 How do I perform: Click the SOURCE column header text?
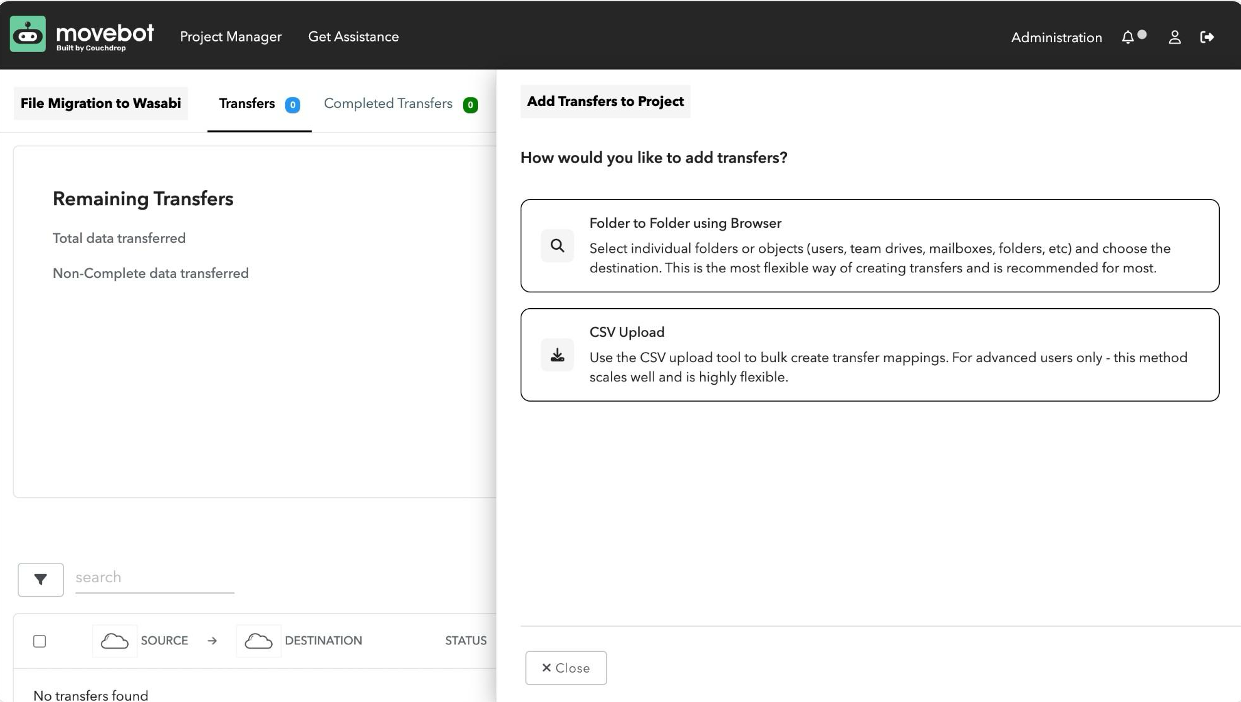[x=164, y=641]
